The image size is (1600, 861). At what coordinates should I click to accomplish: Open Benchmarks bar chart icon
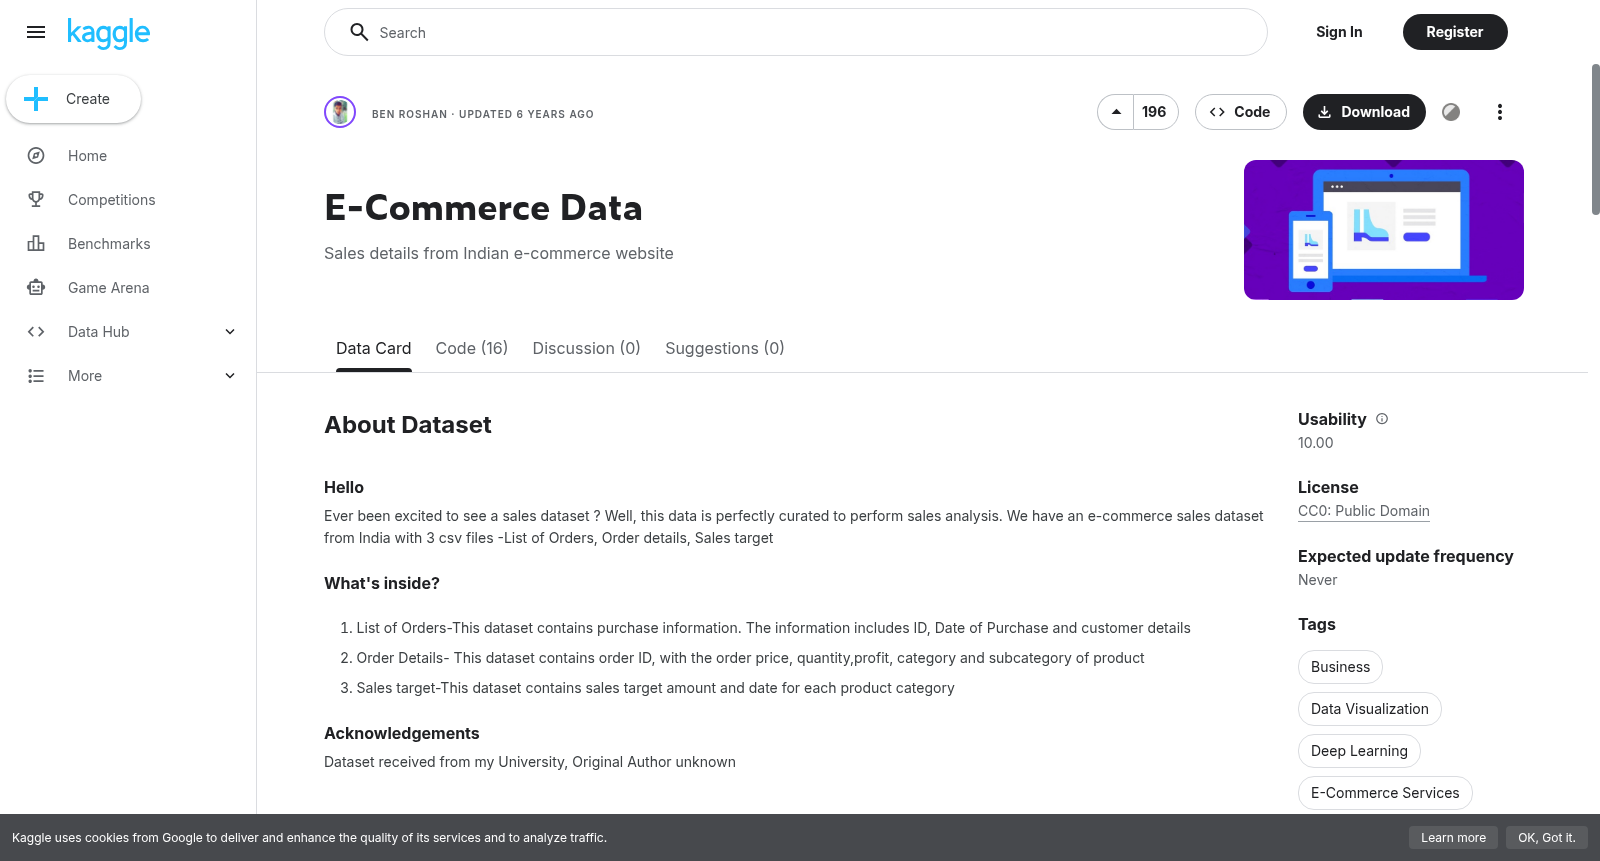click(36, 244)
